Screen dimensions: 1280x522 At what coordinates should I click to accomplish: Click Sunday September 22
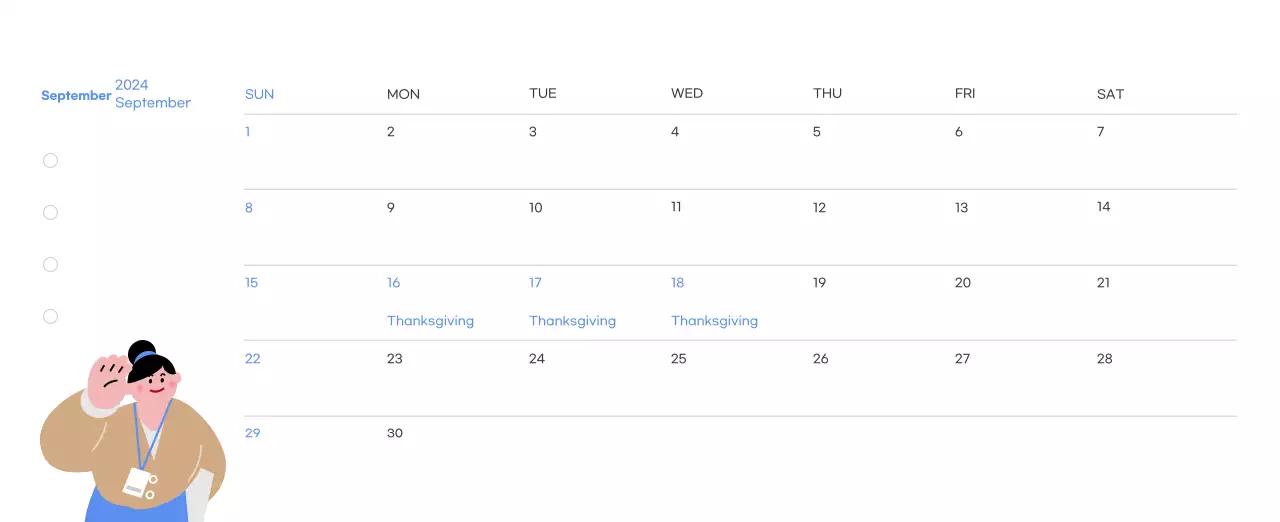[x=252, y=359]
